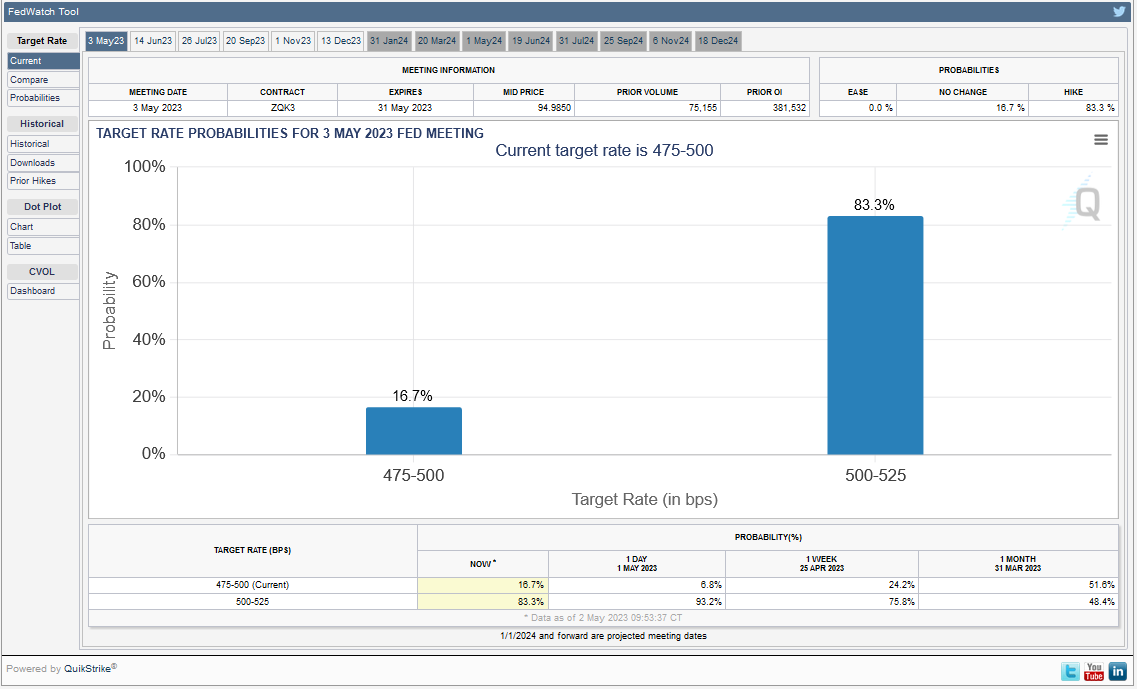1141x689 pixels.
Task: Select the 6 Nov24 meeting tab
Action: pos(671,41)
